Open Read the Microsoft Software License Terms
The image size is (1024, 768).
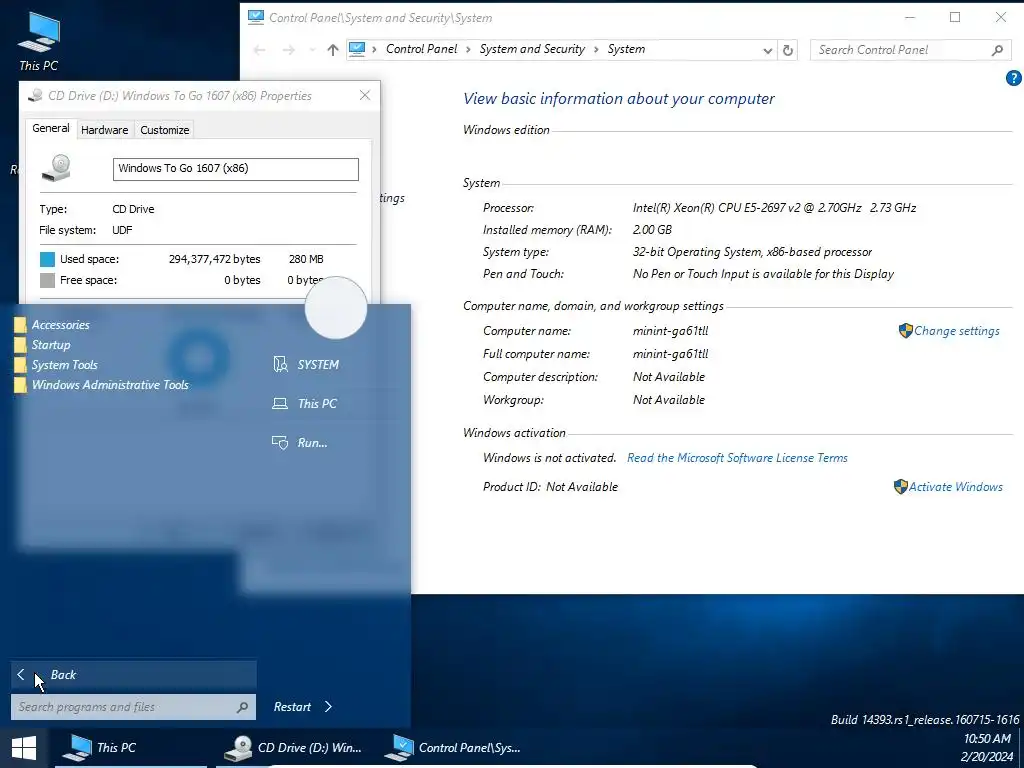click(x=737, y=458)
